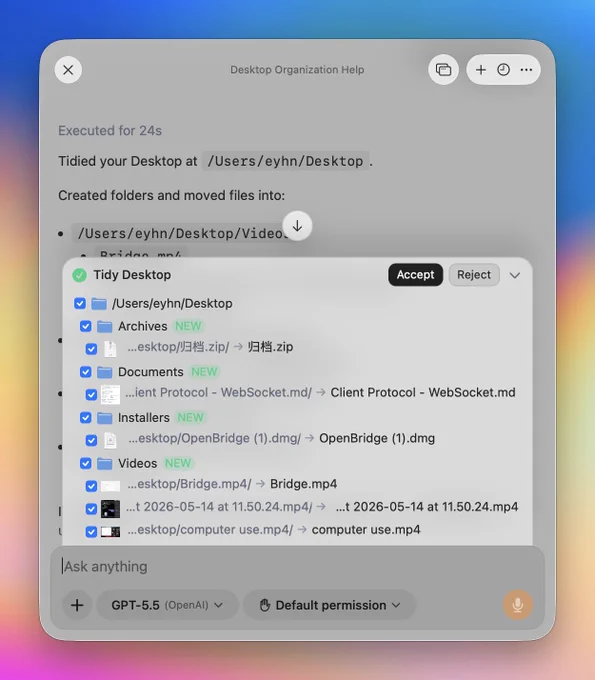
Task: Click the Videos folder icon
Action: pos(105,464)
